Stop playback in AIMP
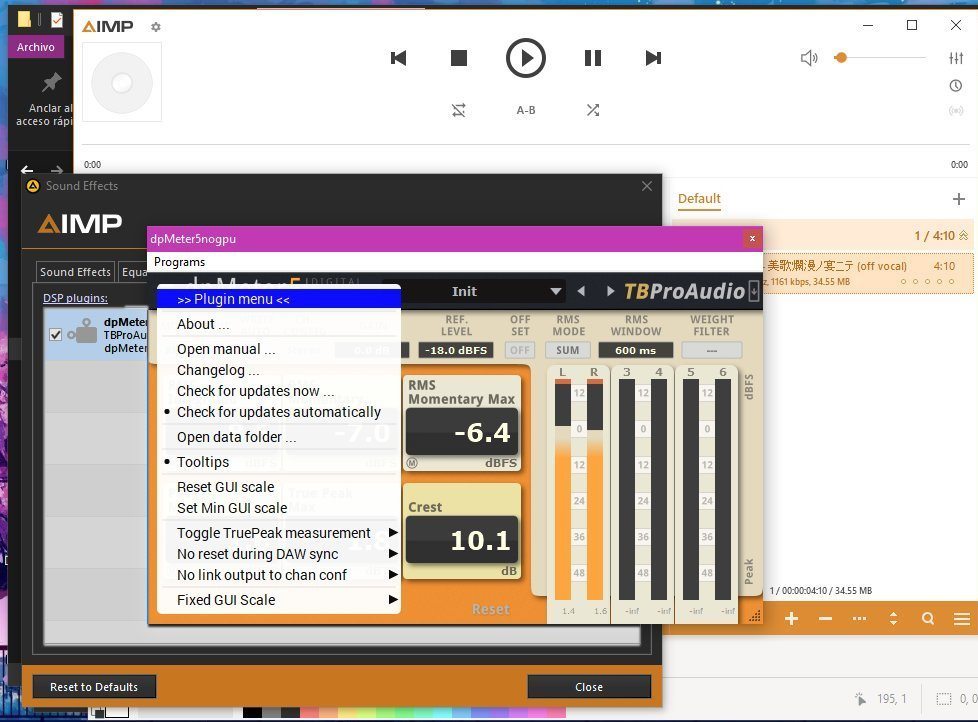This screenshot has width=978, height=722. point(459,58)
